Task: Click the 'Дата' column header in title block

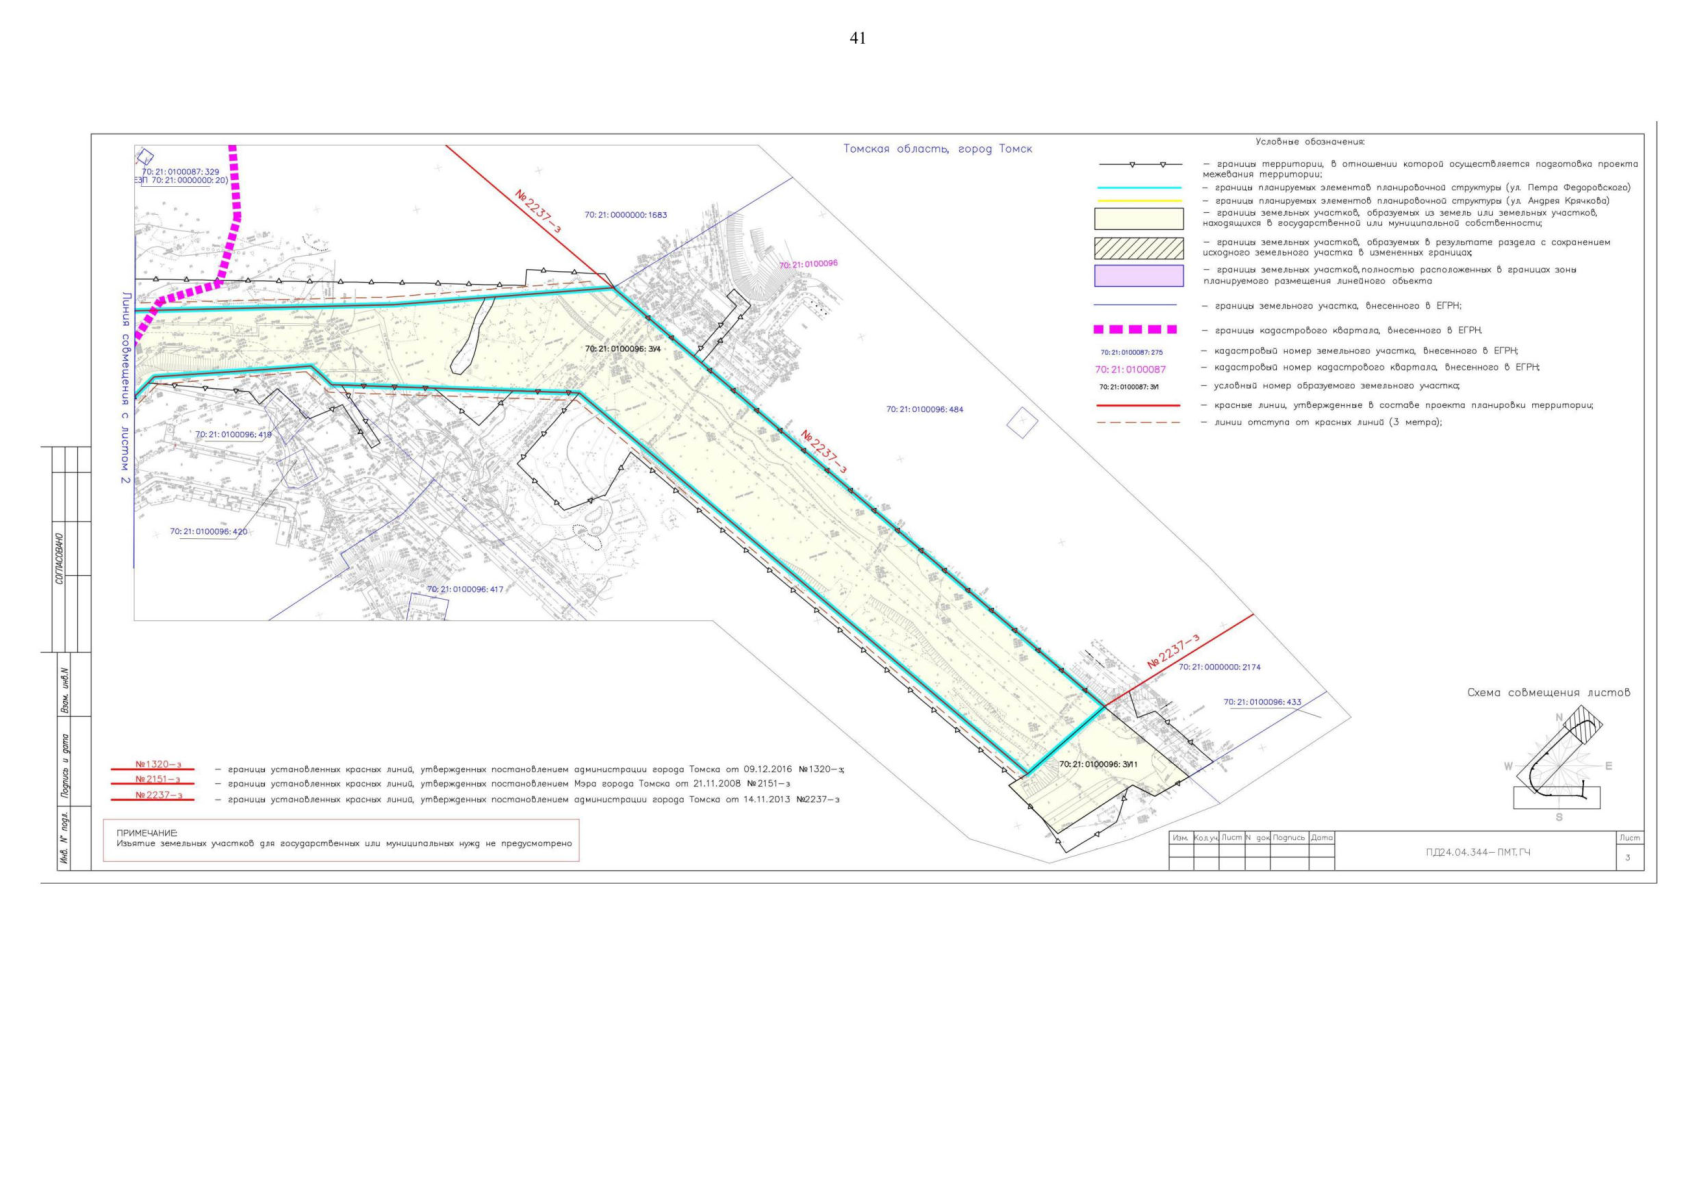Action: (x=1321, y=837)
